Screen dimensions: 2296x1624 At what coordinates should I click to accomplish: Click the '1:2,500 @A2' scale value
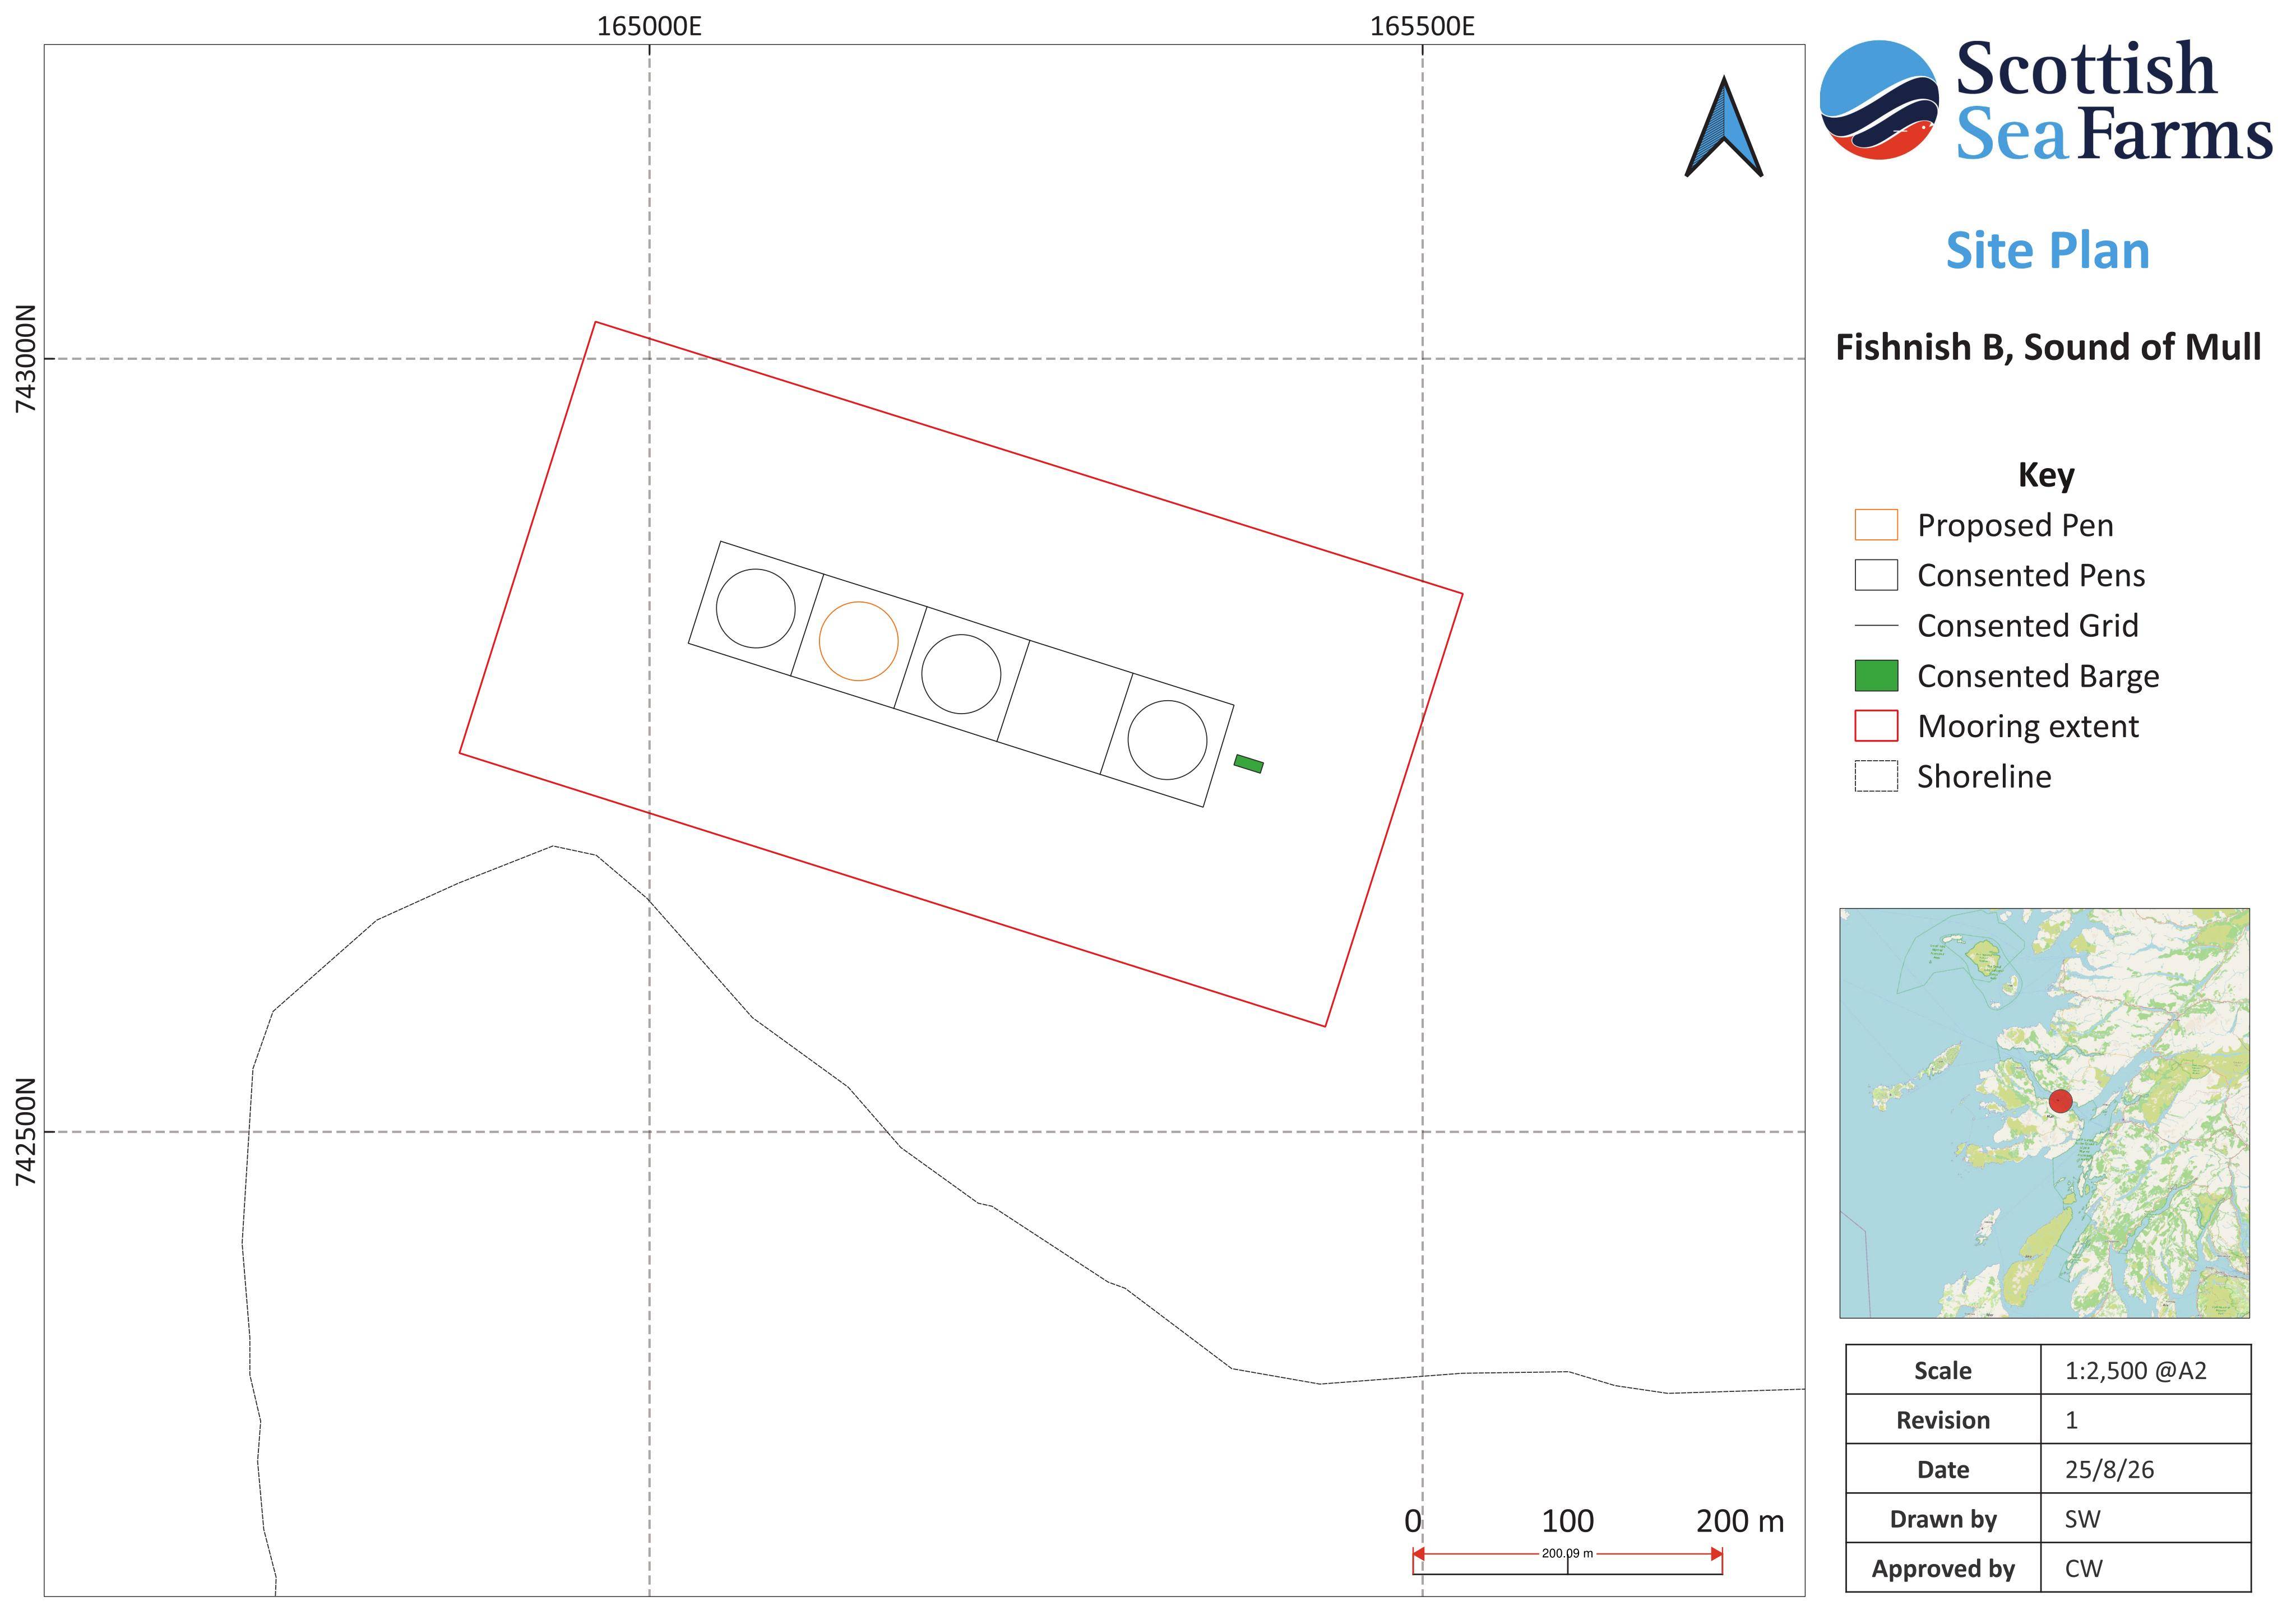[2135, 1370]
